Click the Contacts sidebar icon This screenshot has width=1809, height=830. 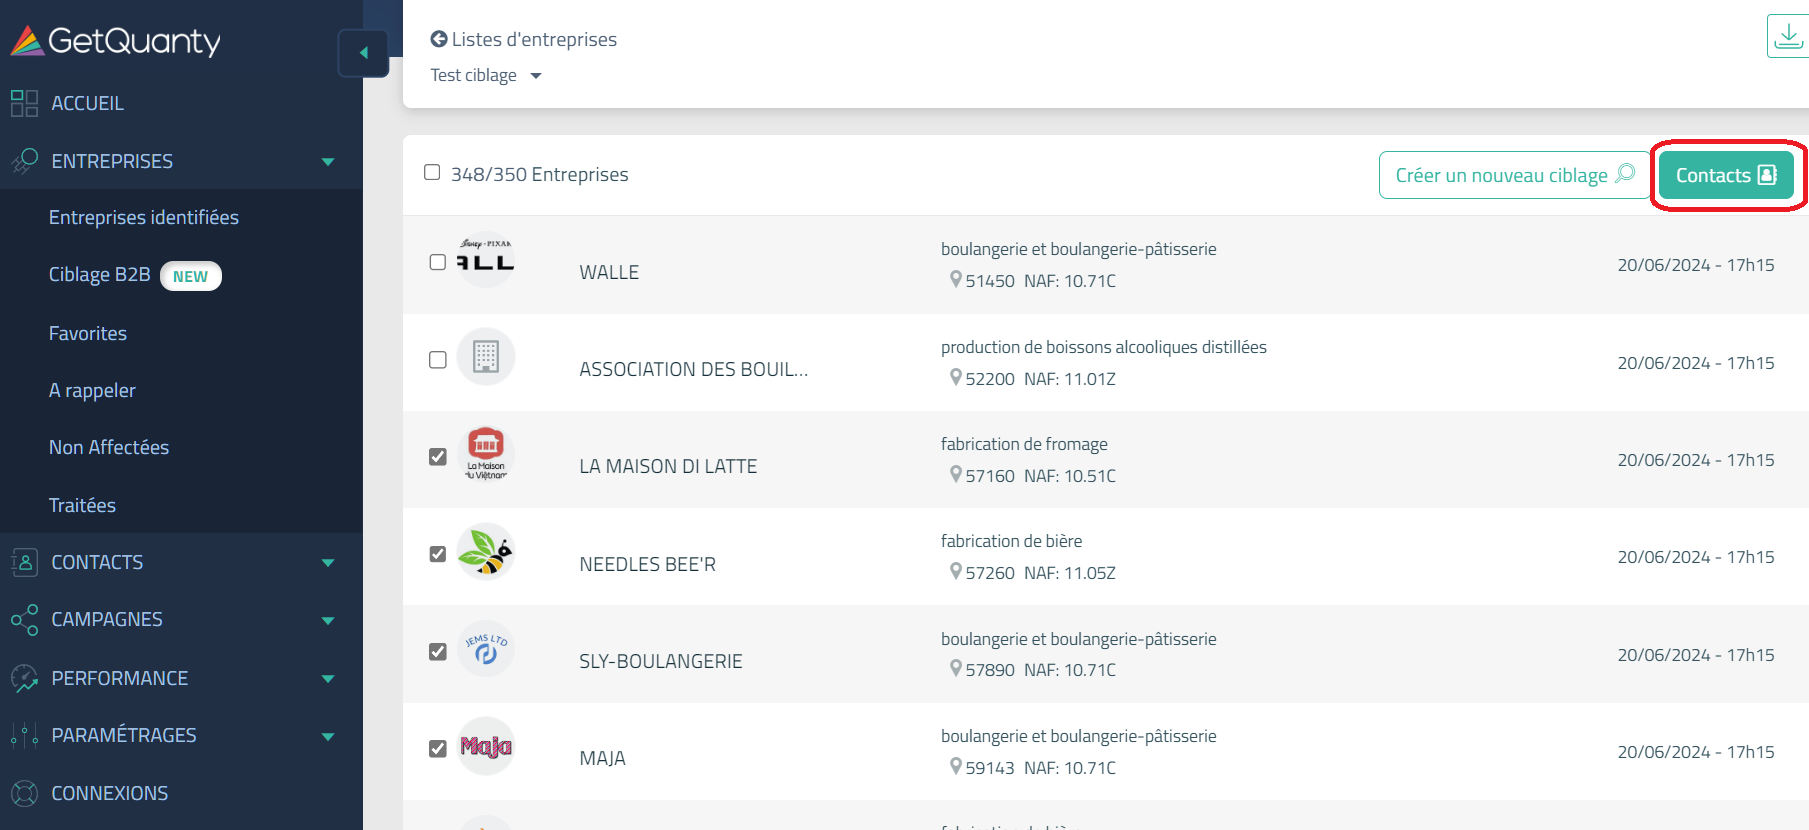[x=23, y=562]
